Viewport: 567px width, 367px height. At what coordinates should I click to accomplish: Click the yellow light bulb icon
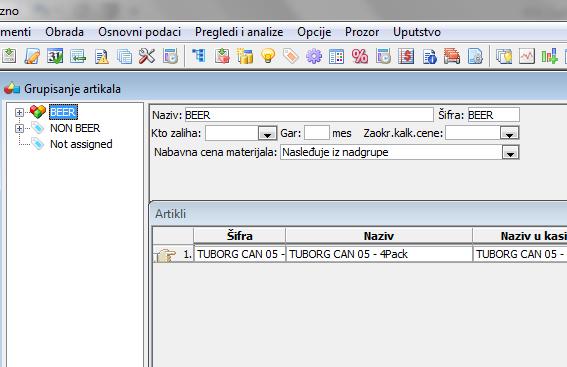click(x=268, y=56)
